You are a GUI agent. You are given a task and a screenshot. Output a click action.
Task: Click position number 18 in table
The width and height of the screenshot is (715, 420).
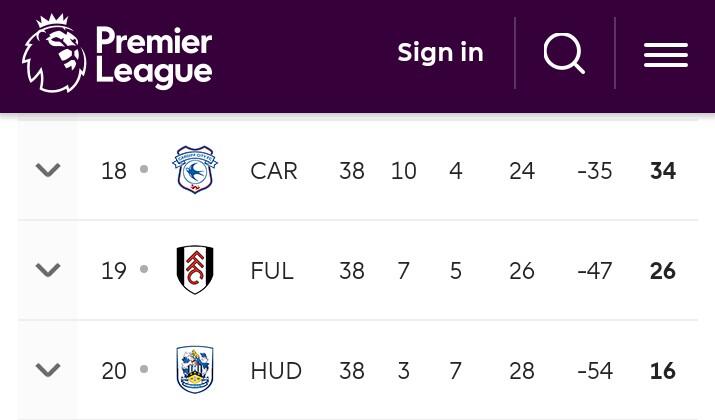pos(114,171)
